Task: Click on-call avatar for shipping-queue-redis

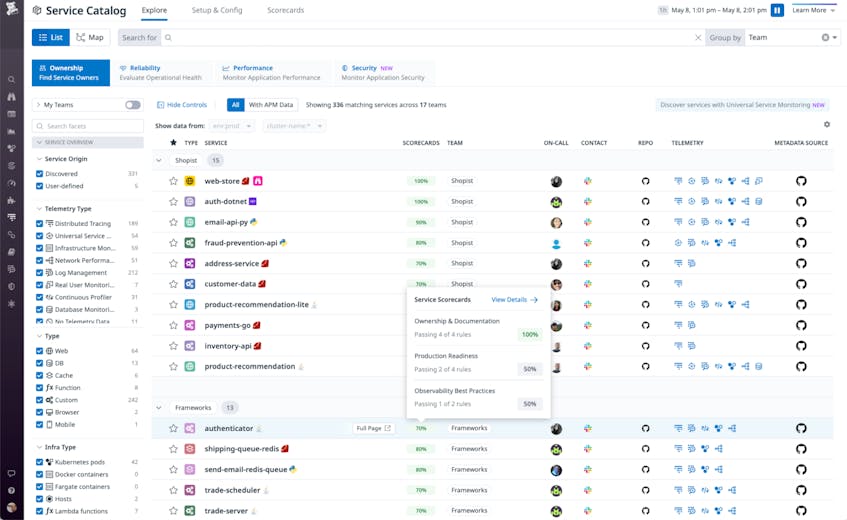Action: [x=556, y=449]
